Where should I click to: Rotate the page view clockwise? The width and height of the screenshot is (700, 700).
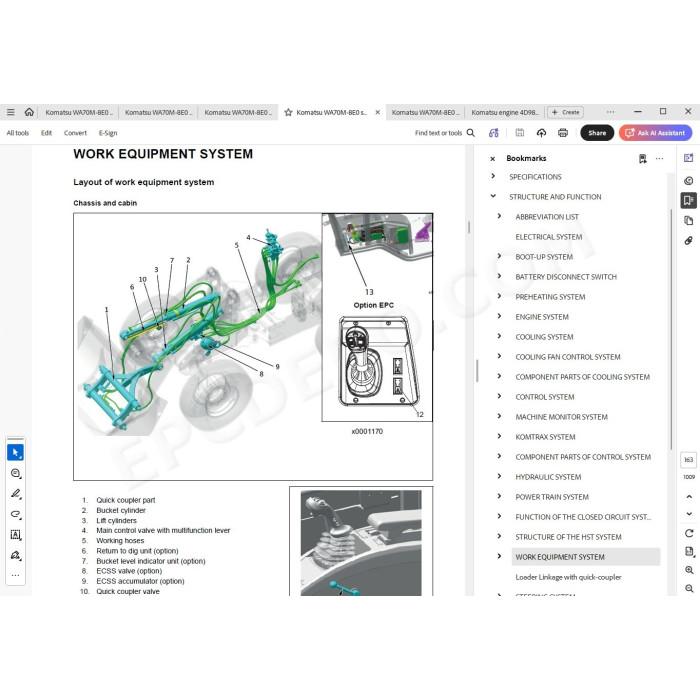coord(689,533)
